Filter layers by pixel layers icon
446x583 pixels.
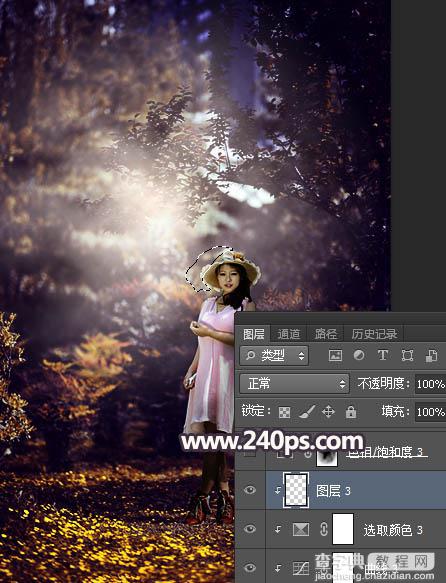[x=335, y=356]
